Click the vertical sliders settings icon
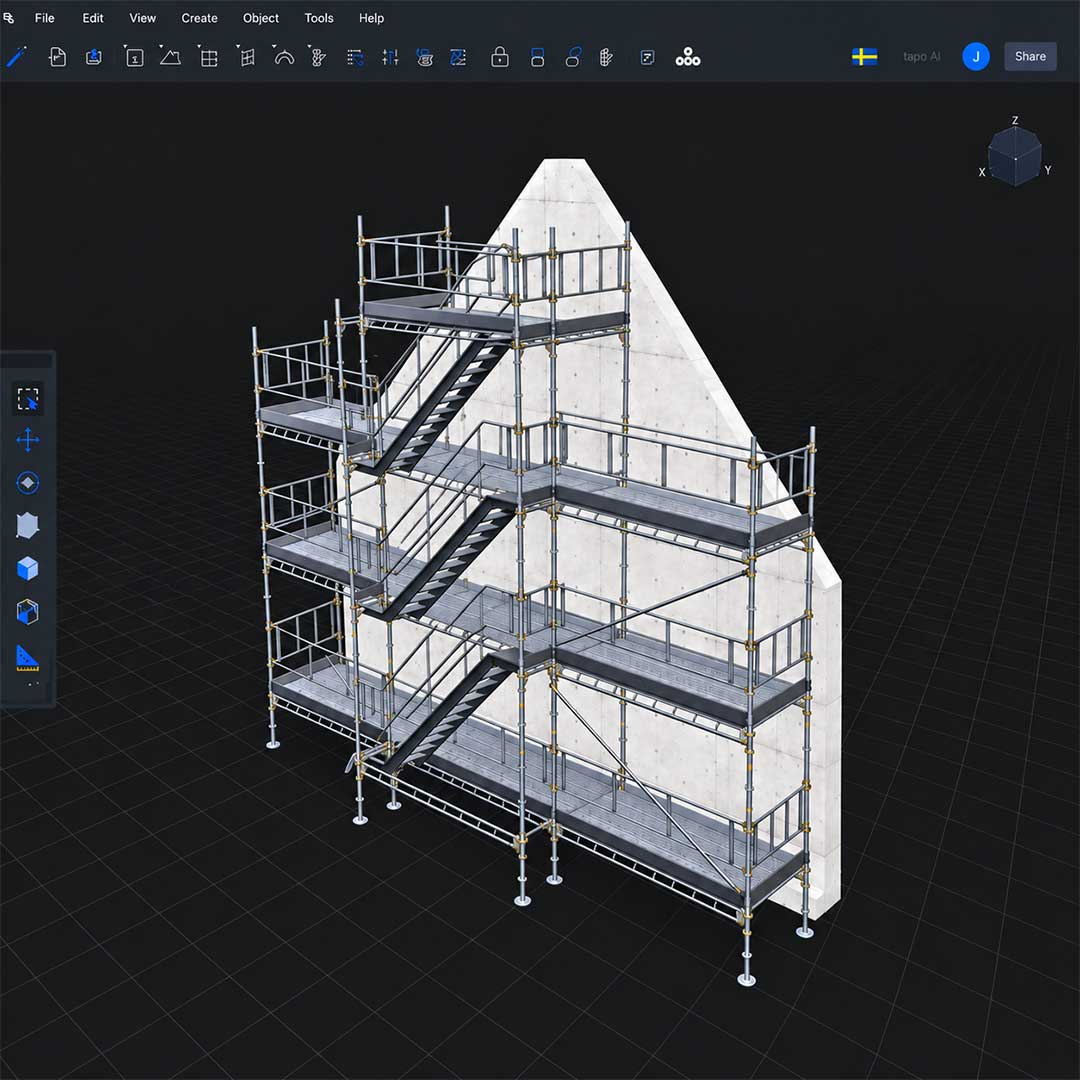Image resolution: width=1080 pixels, height=1080 pixels. tap(390, 58)
